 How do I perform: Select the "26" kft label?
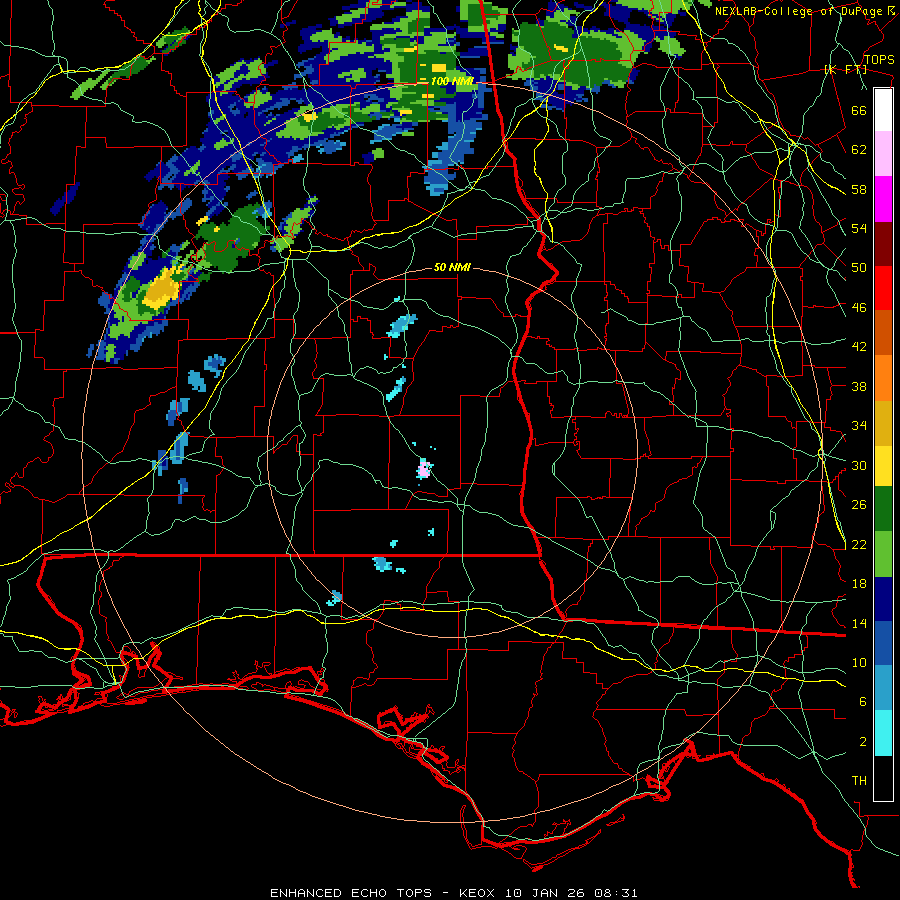pos(859,505)
